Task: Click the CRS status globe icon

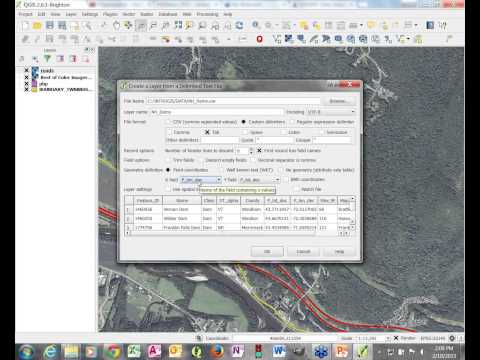Action: (452, 338)
